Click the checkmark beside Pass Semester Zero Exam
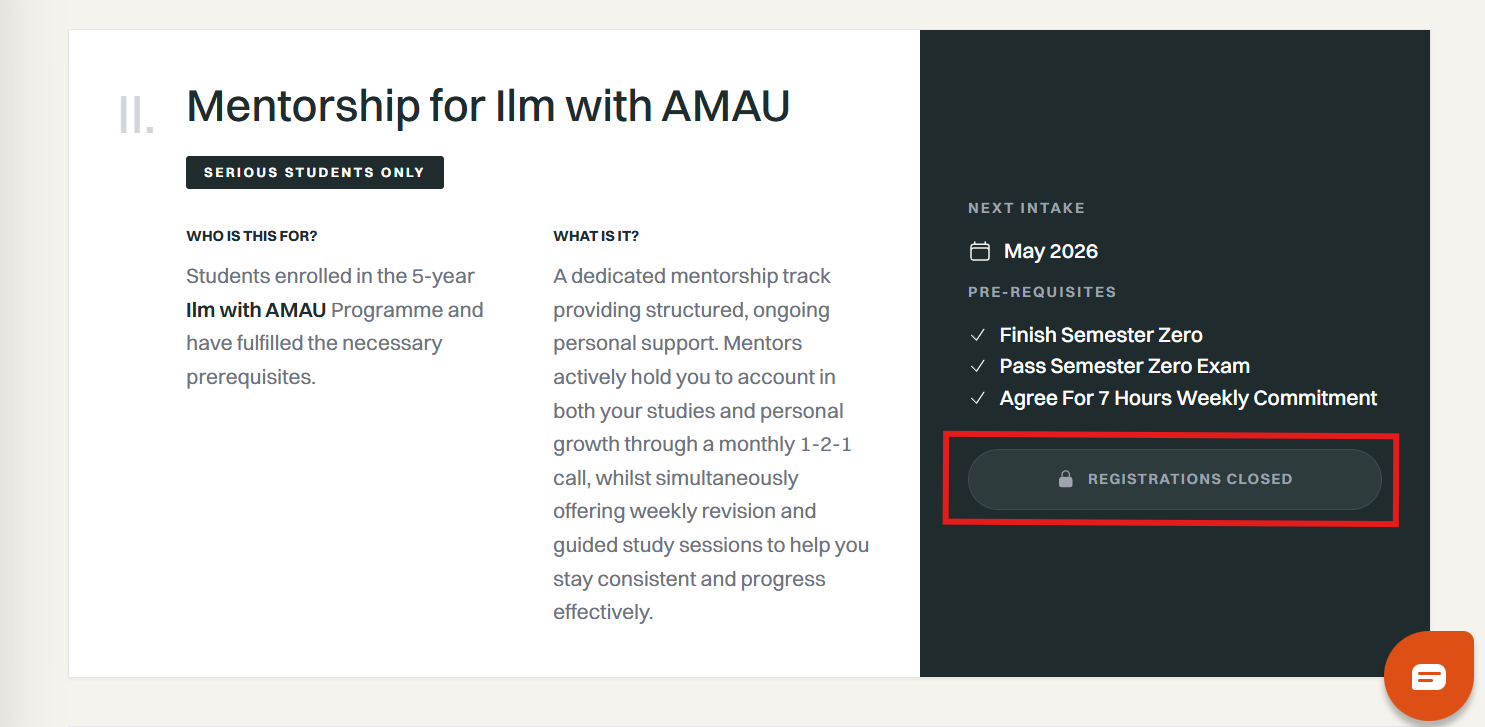Image resolution: width=1485 pixels, height=727 pixels. (x=979, y=366)
